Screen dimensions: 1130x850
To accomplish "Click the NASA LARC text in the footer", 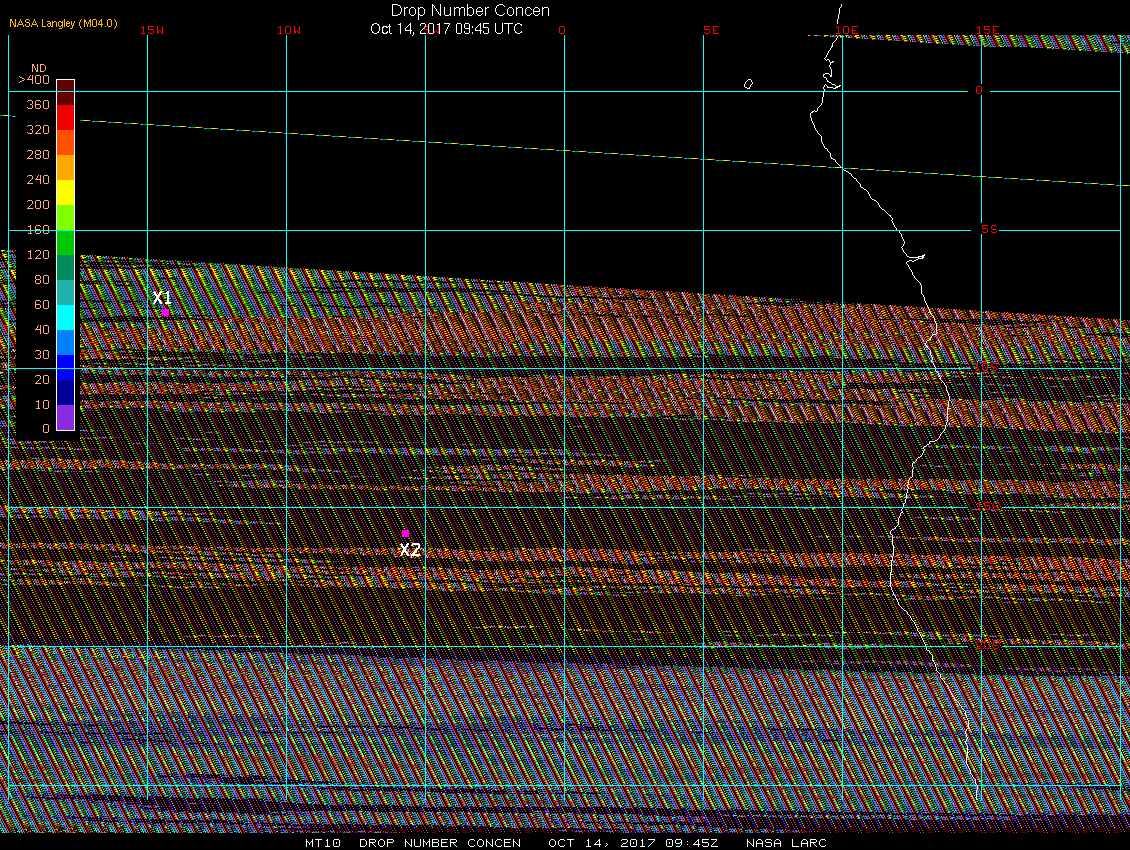I will (x=786, y=843).
